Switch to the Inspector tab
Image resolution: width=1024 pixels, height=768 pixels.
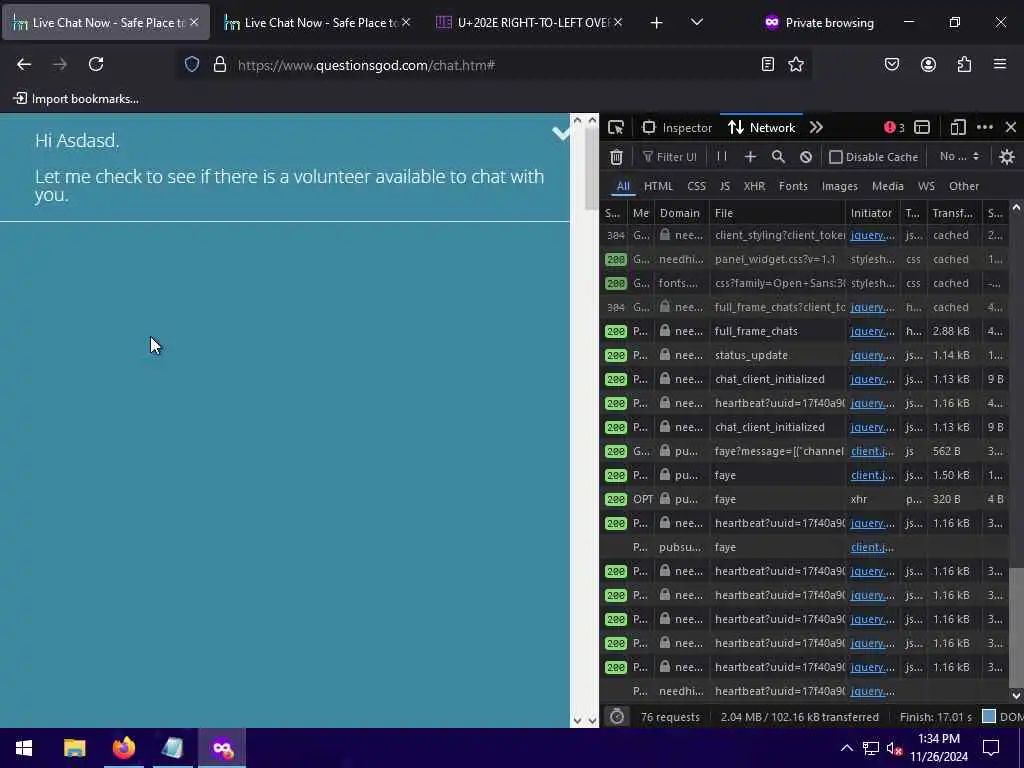click(677, 127)
